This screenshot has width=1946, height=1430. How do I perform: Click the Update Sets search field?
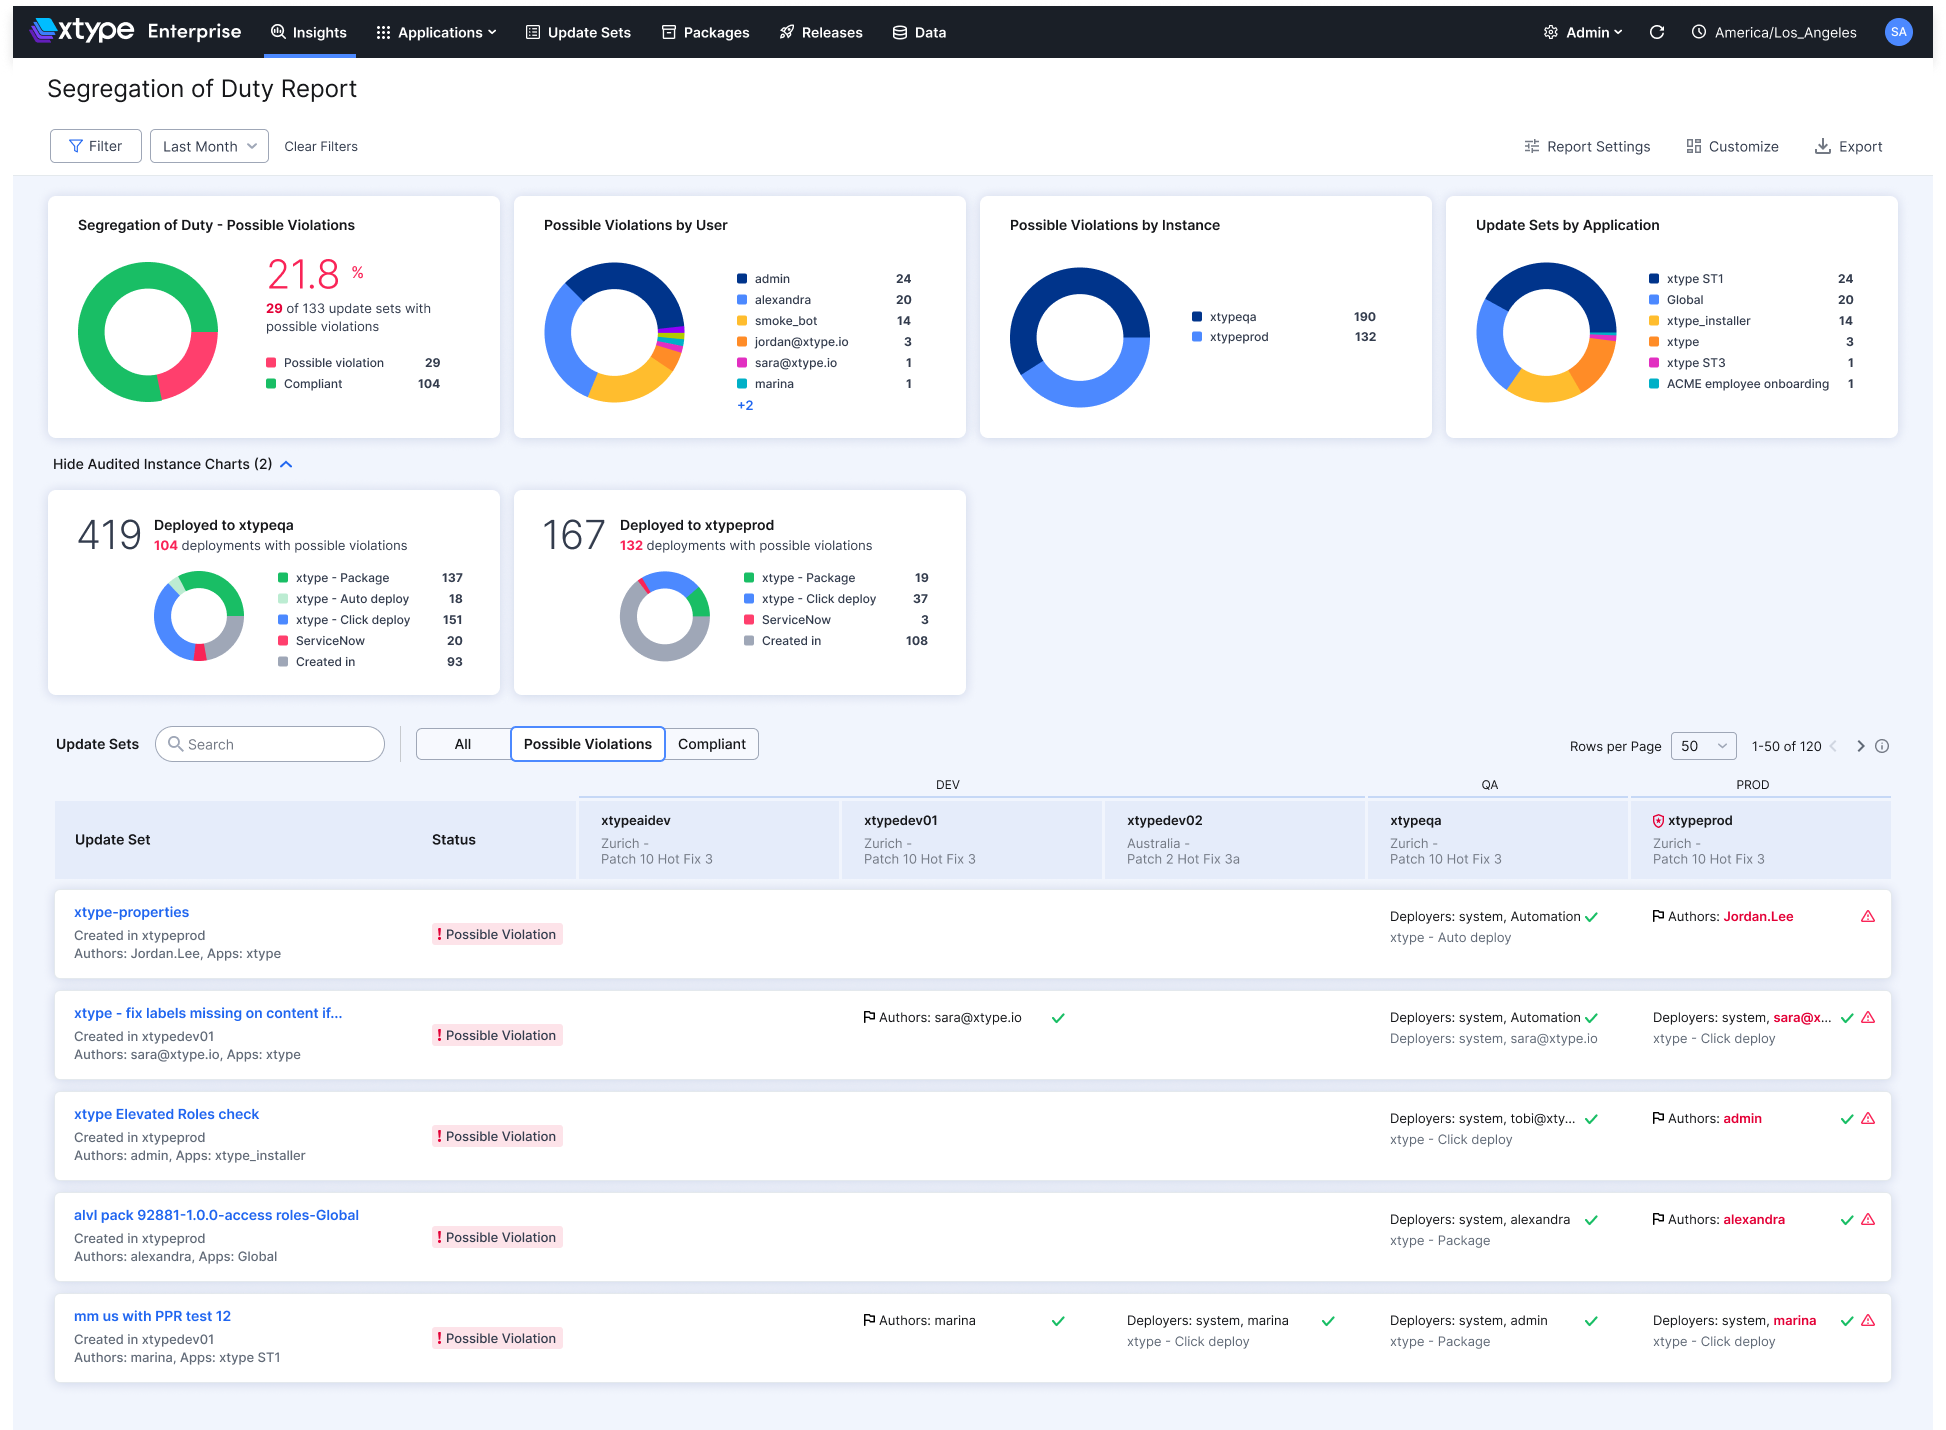click(x=270, y=744)
